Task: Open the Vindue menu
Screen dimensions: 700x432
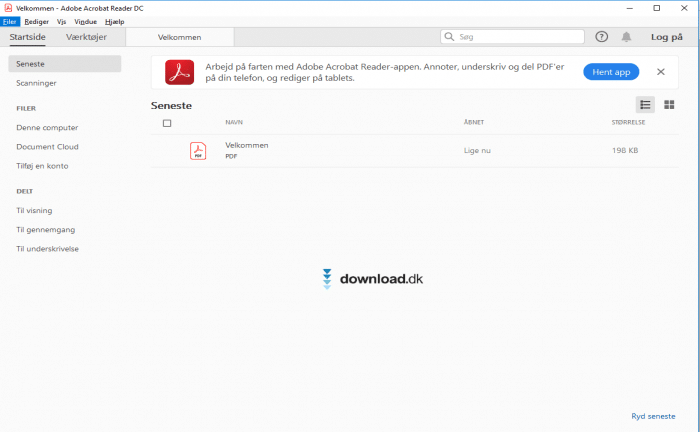Action: coord(86,21)
